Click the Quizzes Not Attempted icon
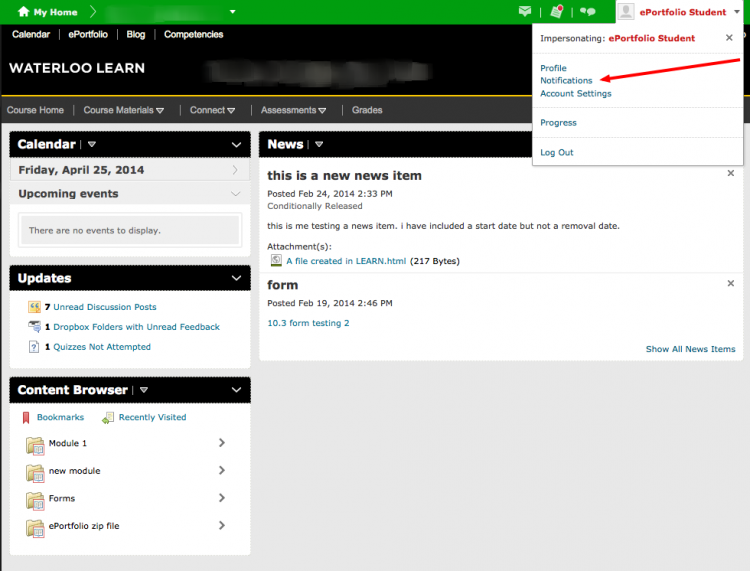The width and height of the screenshot is (750, 571). tap(34, 347)
